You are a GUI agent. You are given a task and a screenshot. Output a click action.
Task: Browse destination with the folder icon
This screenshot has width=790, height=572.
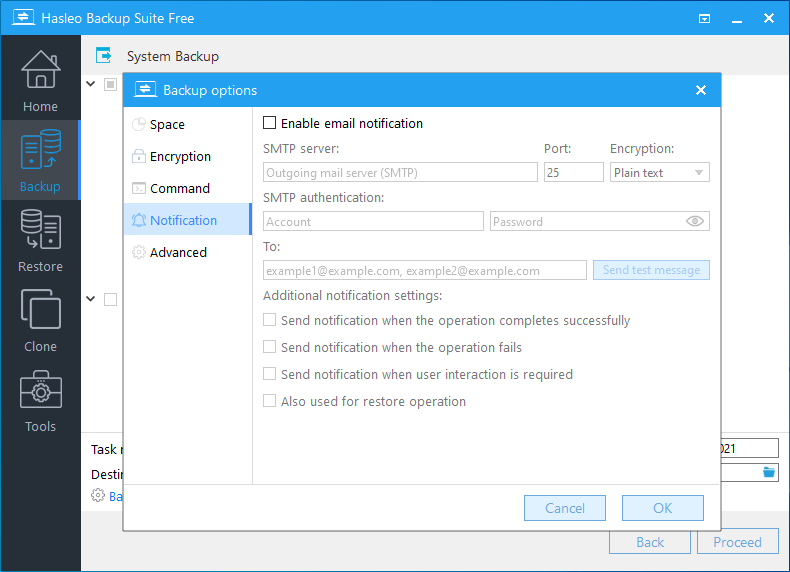click(769, 472)
